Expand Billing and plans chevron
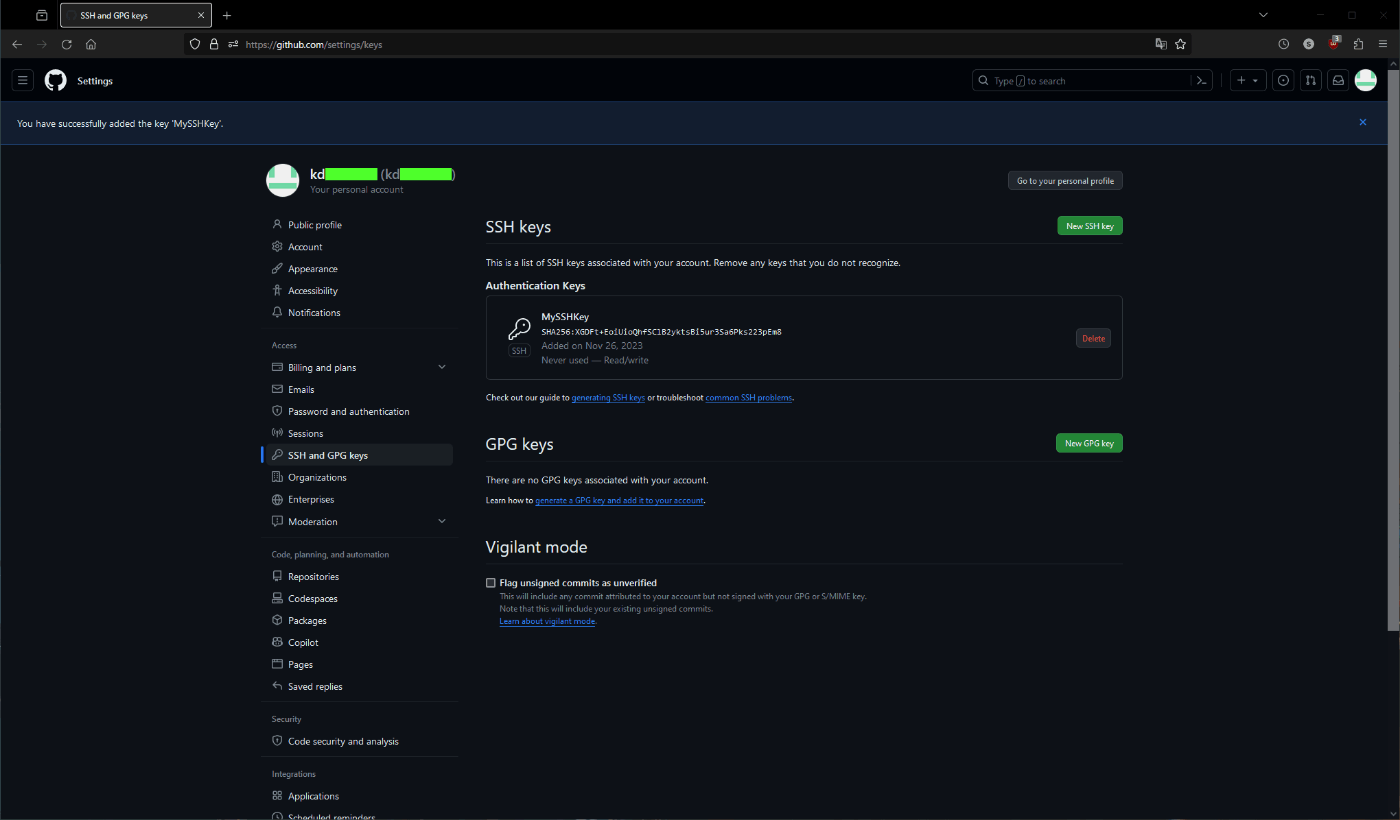The width and height of the screenshot is (1400, 820). 442,367
